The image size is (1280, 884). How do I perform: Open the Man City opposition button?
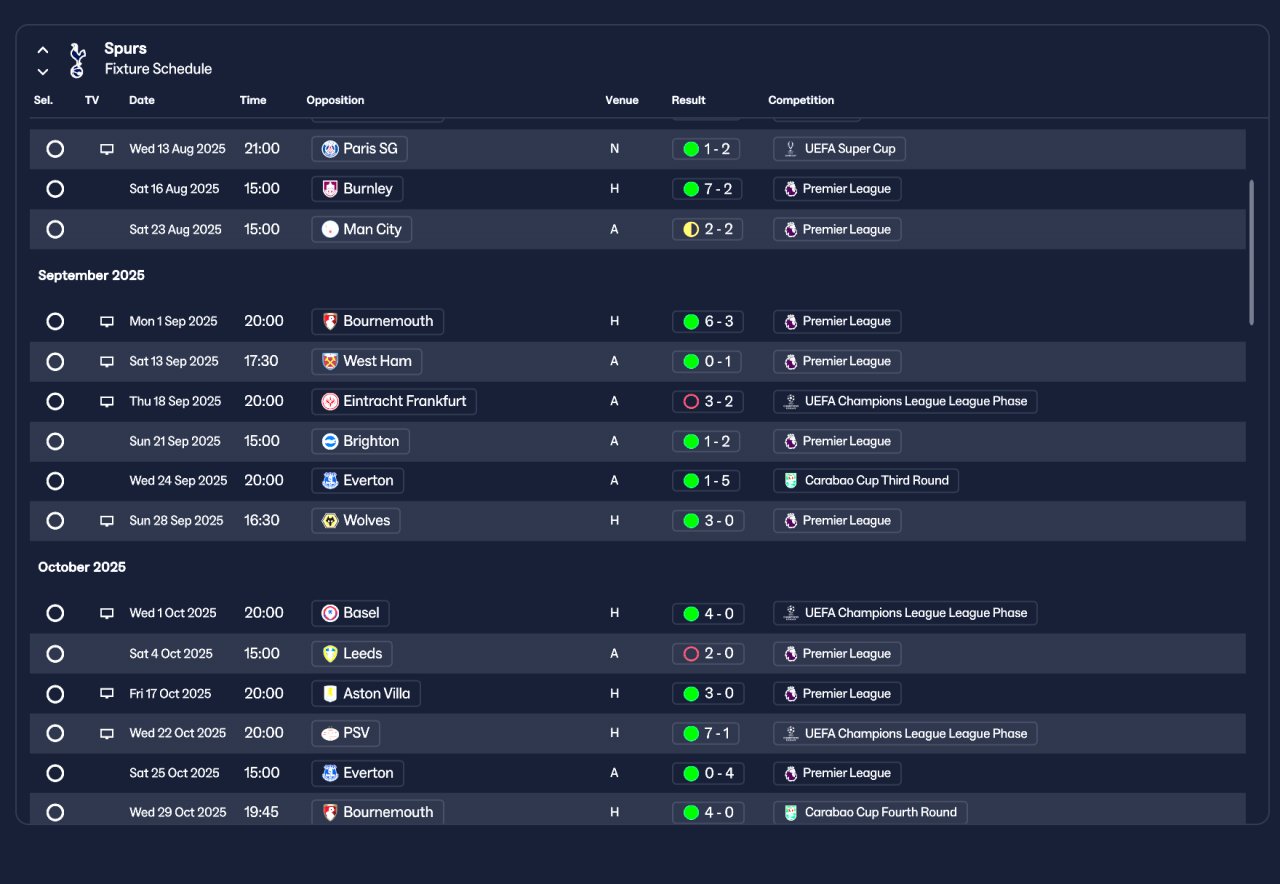362,229
